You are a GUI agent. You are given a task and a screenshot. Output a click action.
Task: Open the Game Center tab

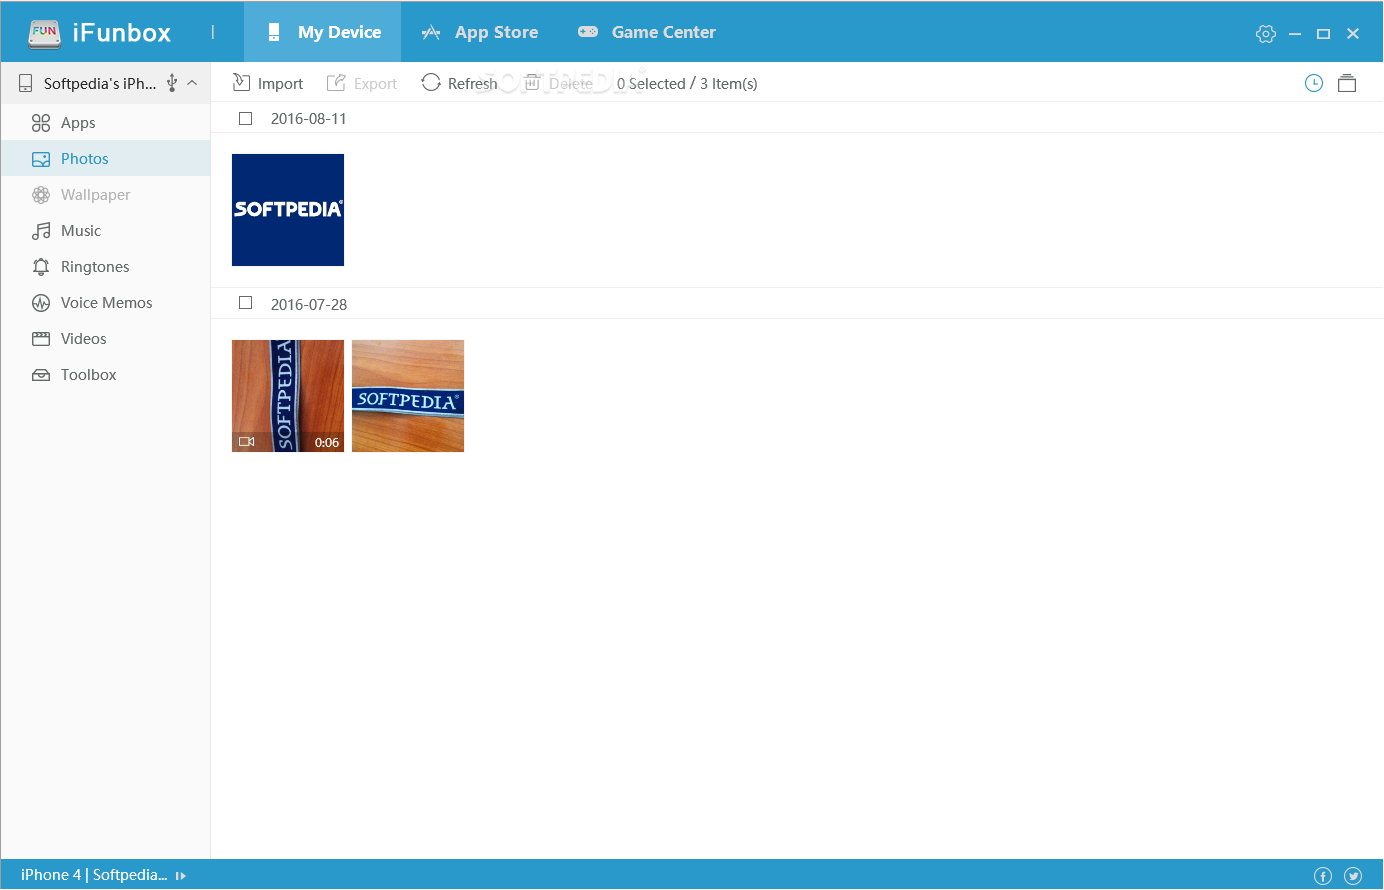(647, 32)
